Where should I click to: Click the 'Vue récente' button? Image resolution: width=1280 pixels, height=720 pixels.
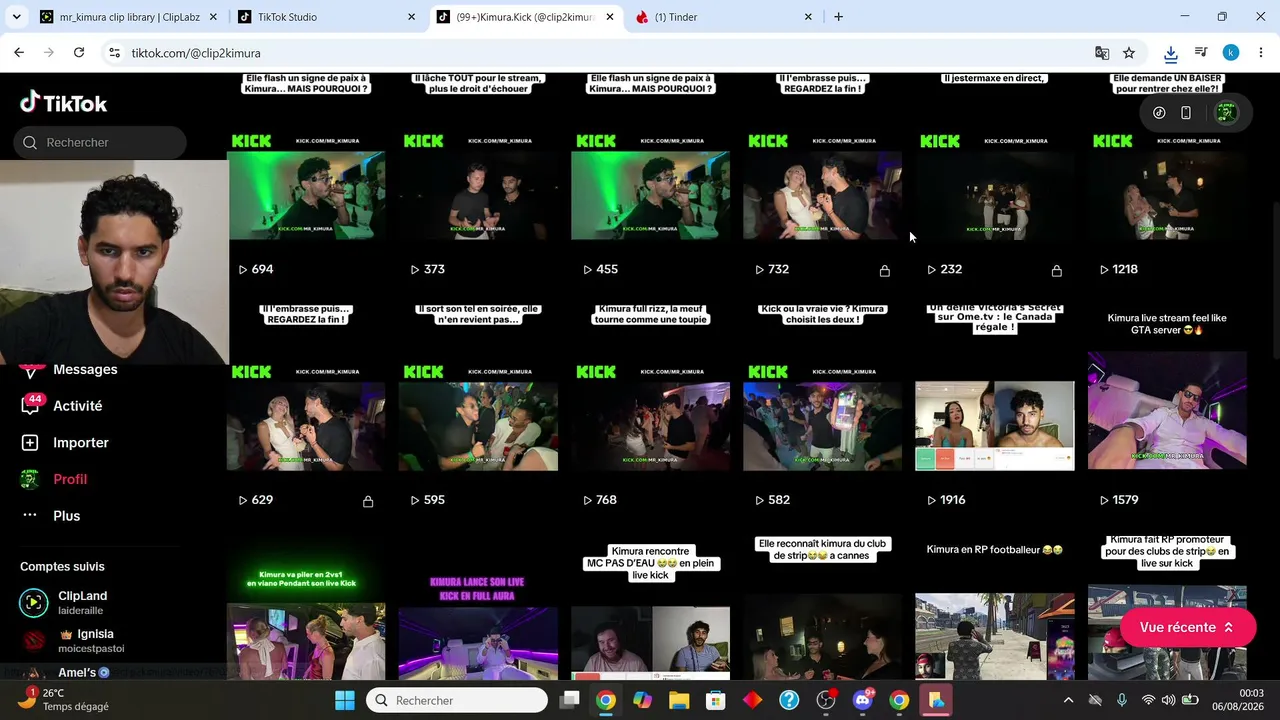[x=1187, y=627]
